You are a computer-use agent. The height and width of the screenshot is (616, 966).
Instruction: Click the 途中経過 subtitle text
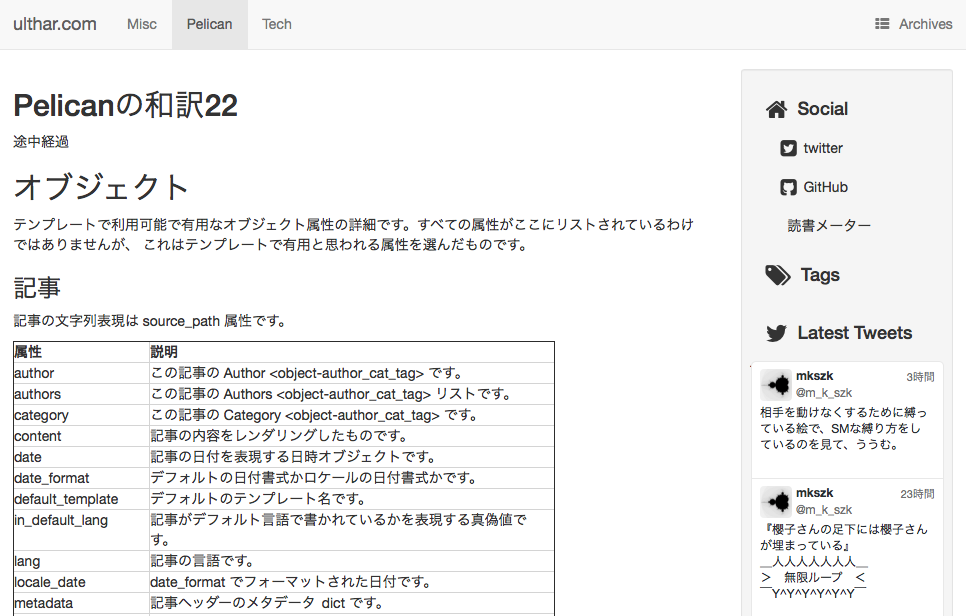pos(41,142)
